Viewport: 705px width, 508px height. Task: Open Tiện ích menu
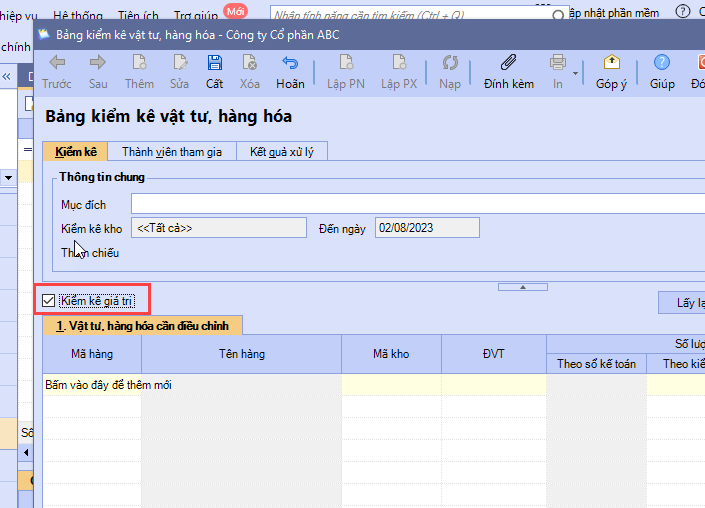tap(138, 16)
